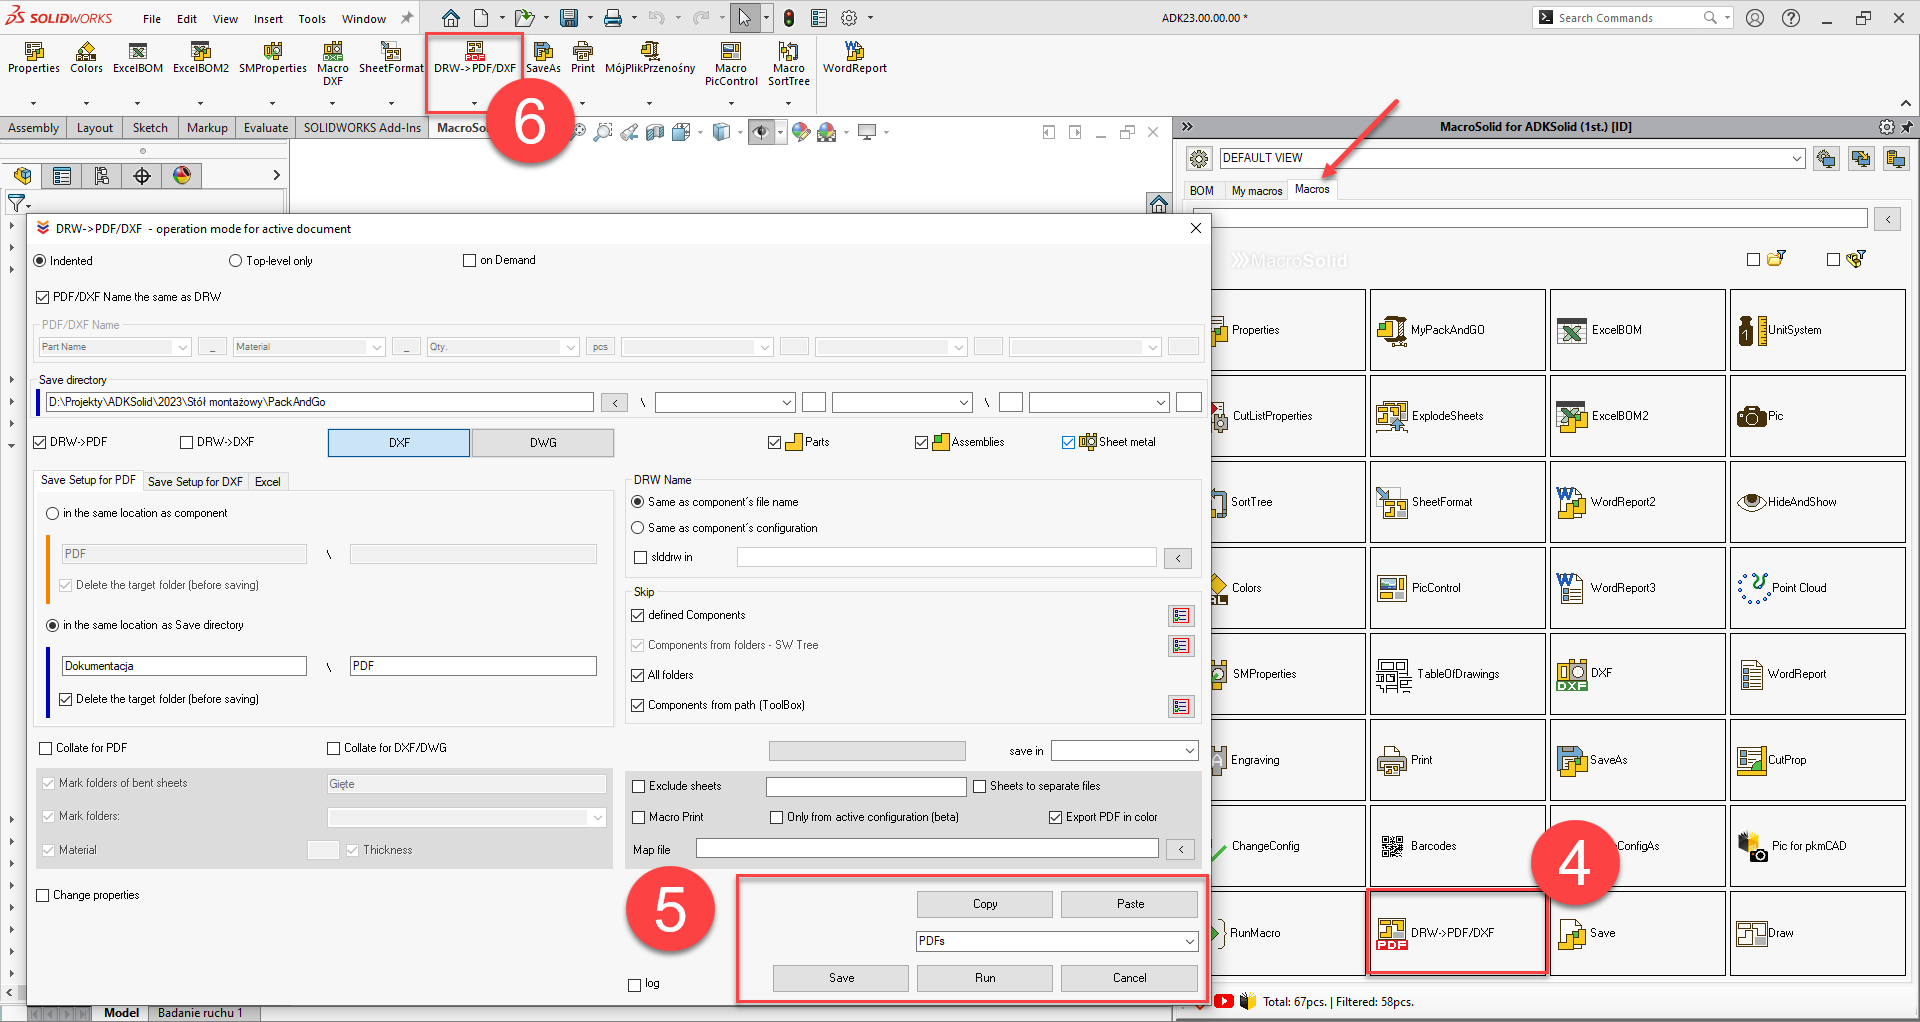Image resolution: width=1920 pixels, height=1022 pixels.
Task: Launch the Pic camera macro tile
Action: 1817,416
